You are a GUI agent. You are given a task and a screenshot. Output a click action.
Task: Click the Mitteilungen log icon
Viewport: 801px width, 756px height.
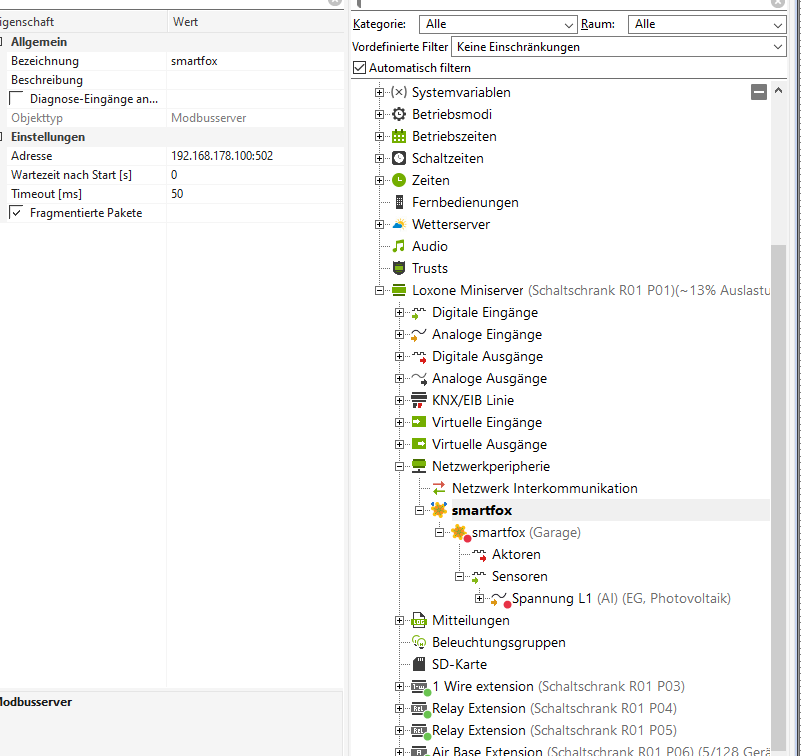click(419, 620)
